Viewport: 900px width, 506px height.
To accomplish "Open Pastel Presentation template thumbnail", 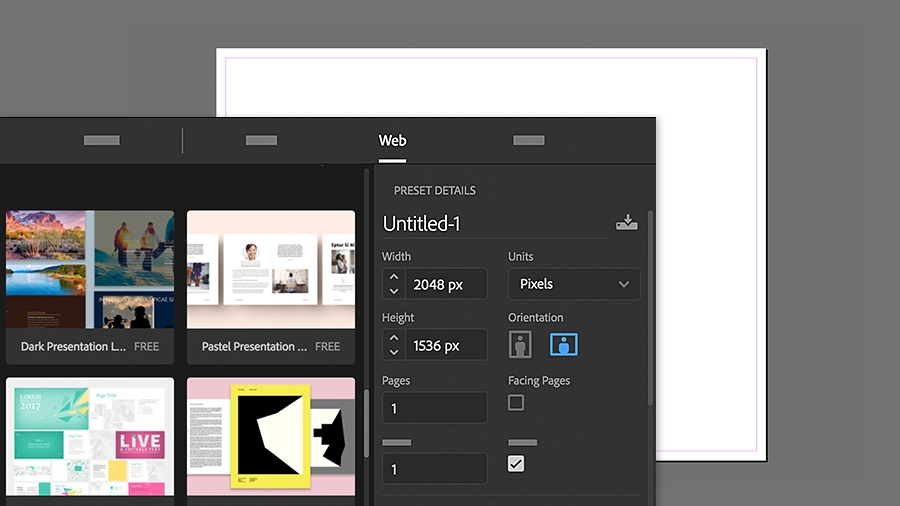I will [x=271, y=270].
